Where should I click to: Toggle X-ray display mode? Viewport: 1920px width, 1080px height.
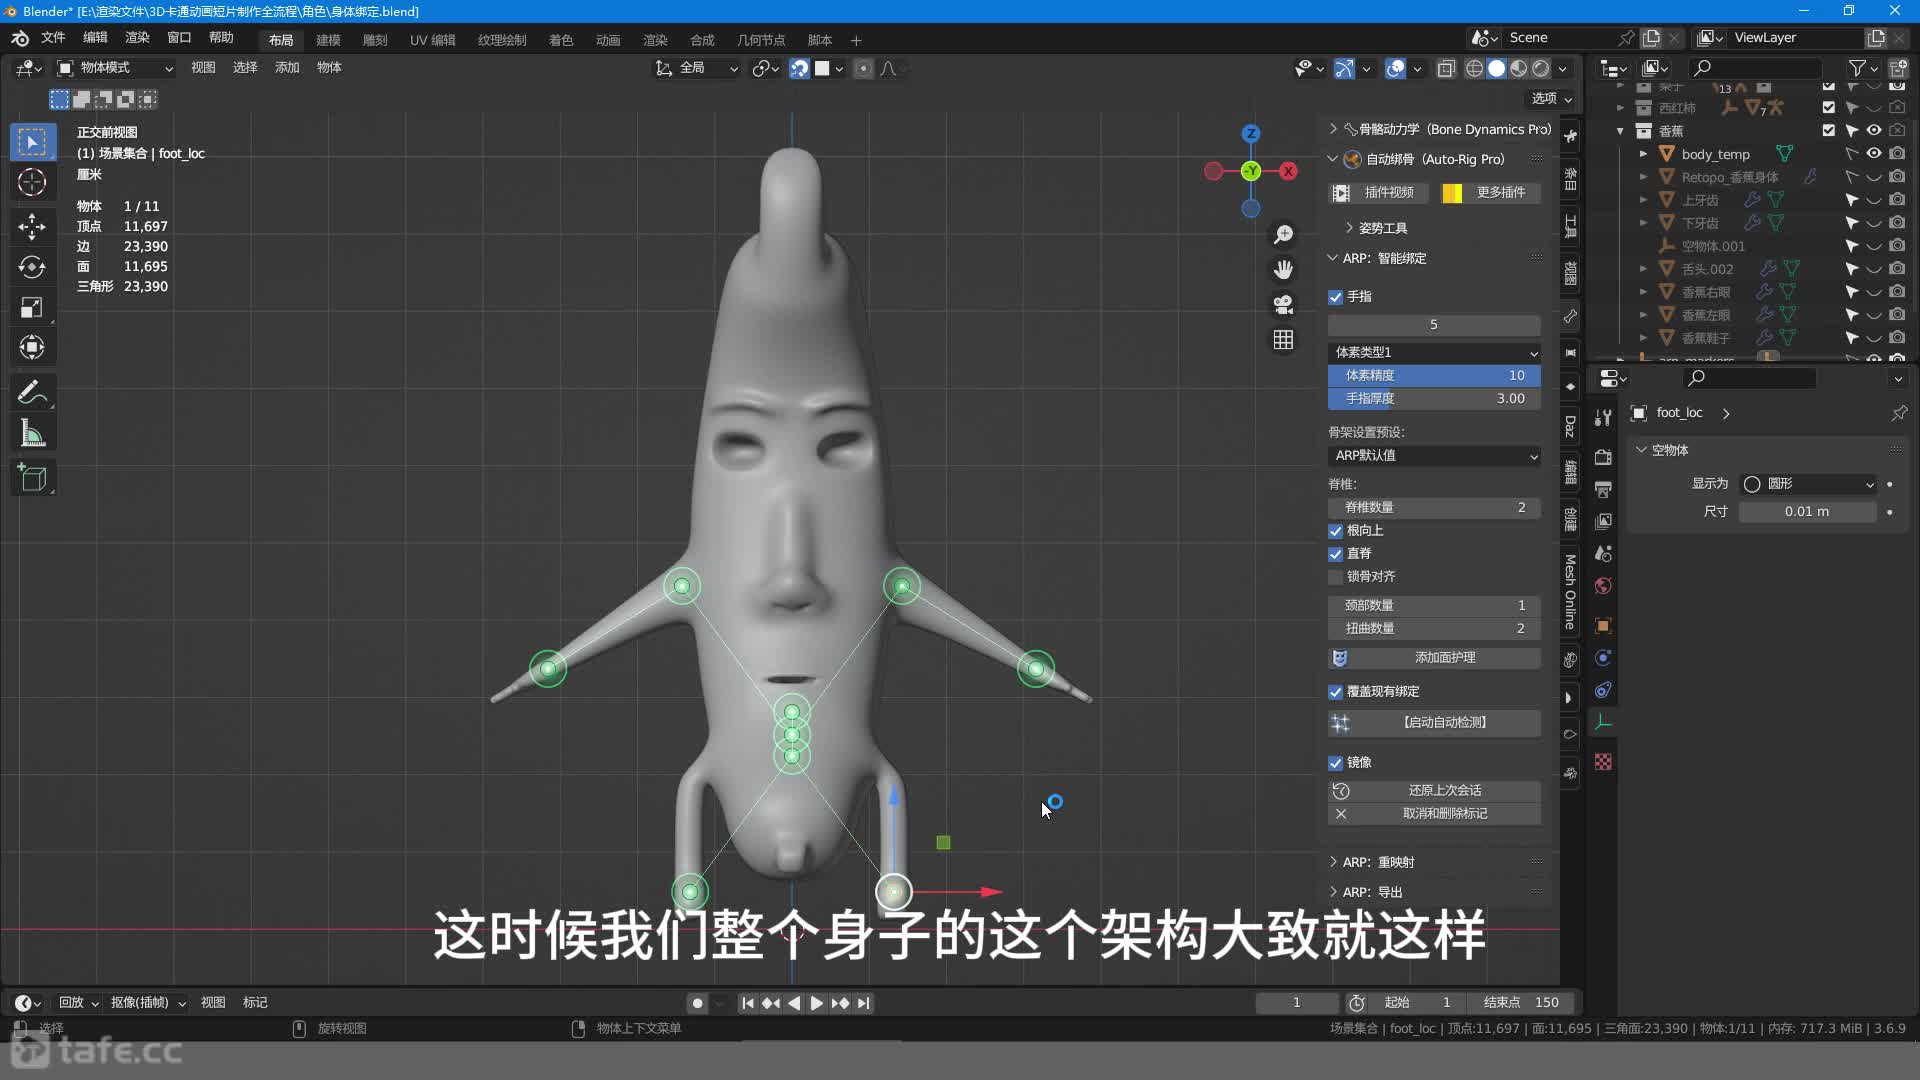coord(1446,68)
